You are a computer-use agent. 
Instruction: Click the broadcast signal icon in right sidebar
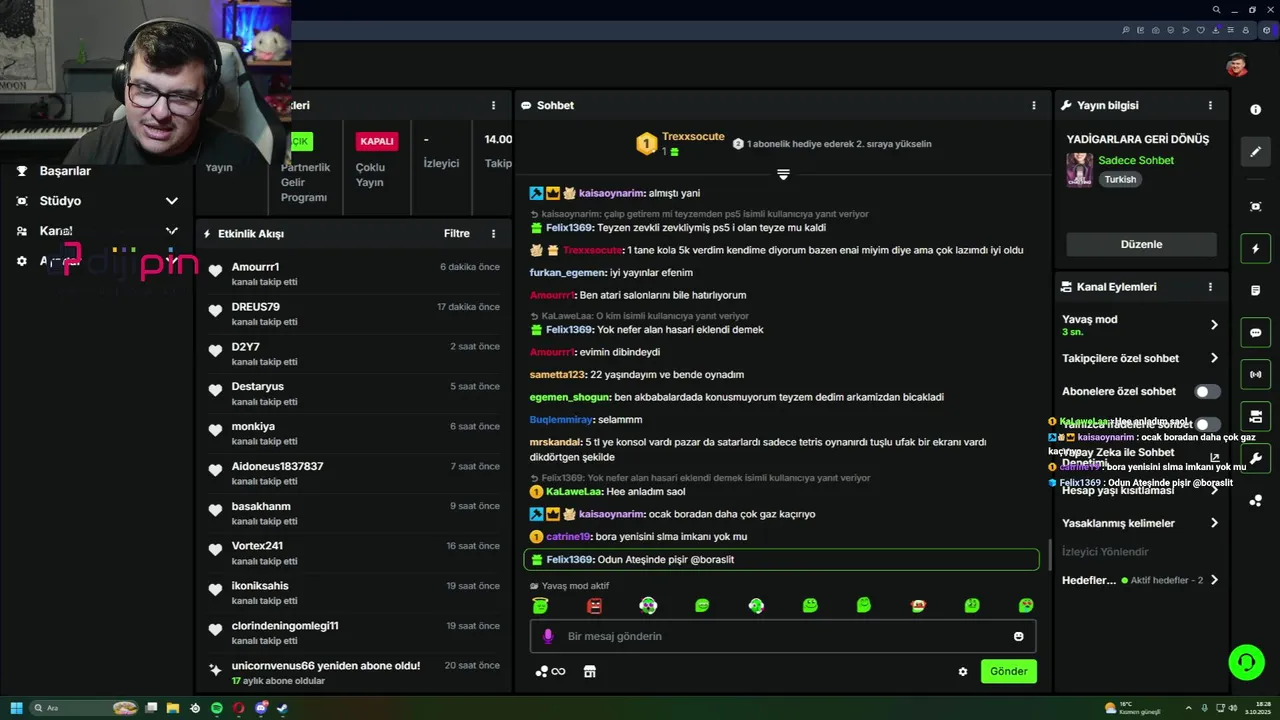pos(1256,375)
